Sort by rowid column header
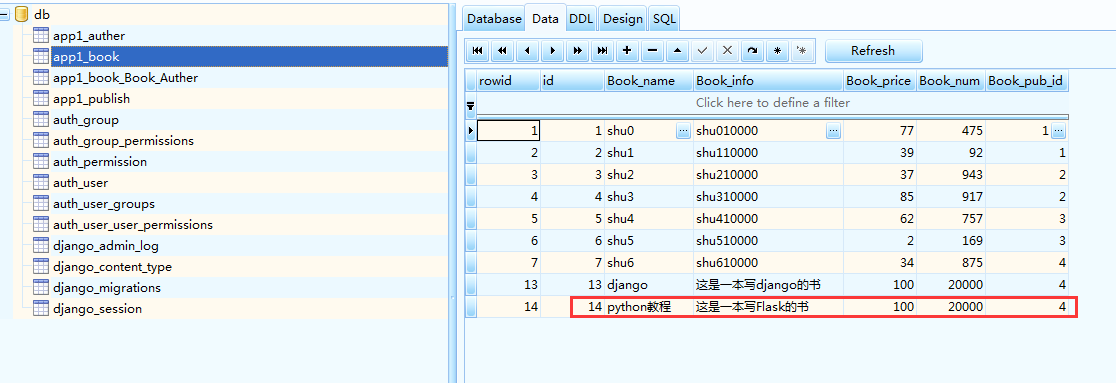Viewport: 1116px width, 383px height. [x=508, y=80]
